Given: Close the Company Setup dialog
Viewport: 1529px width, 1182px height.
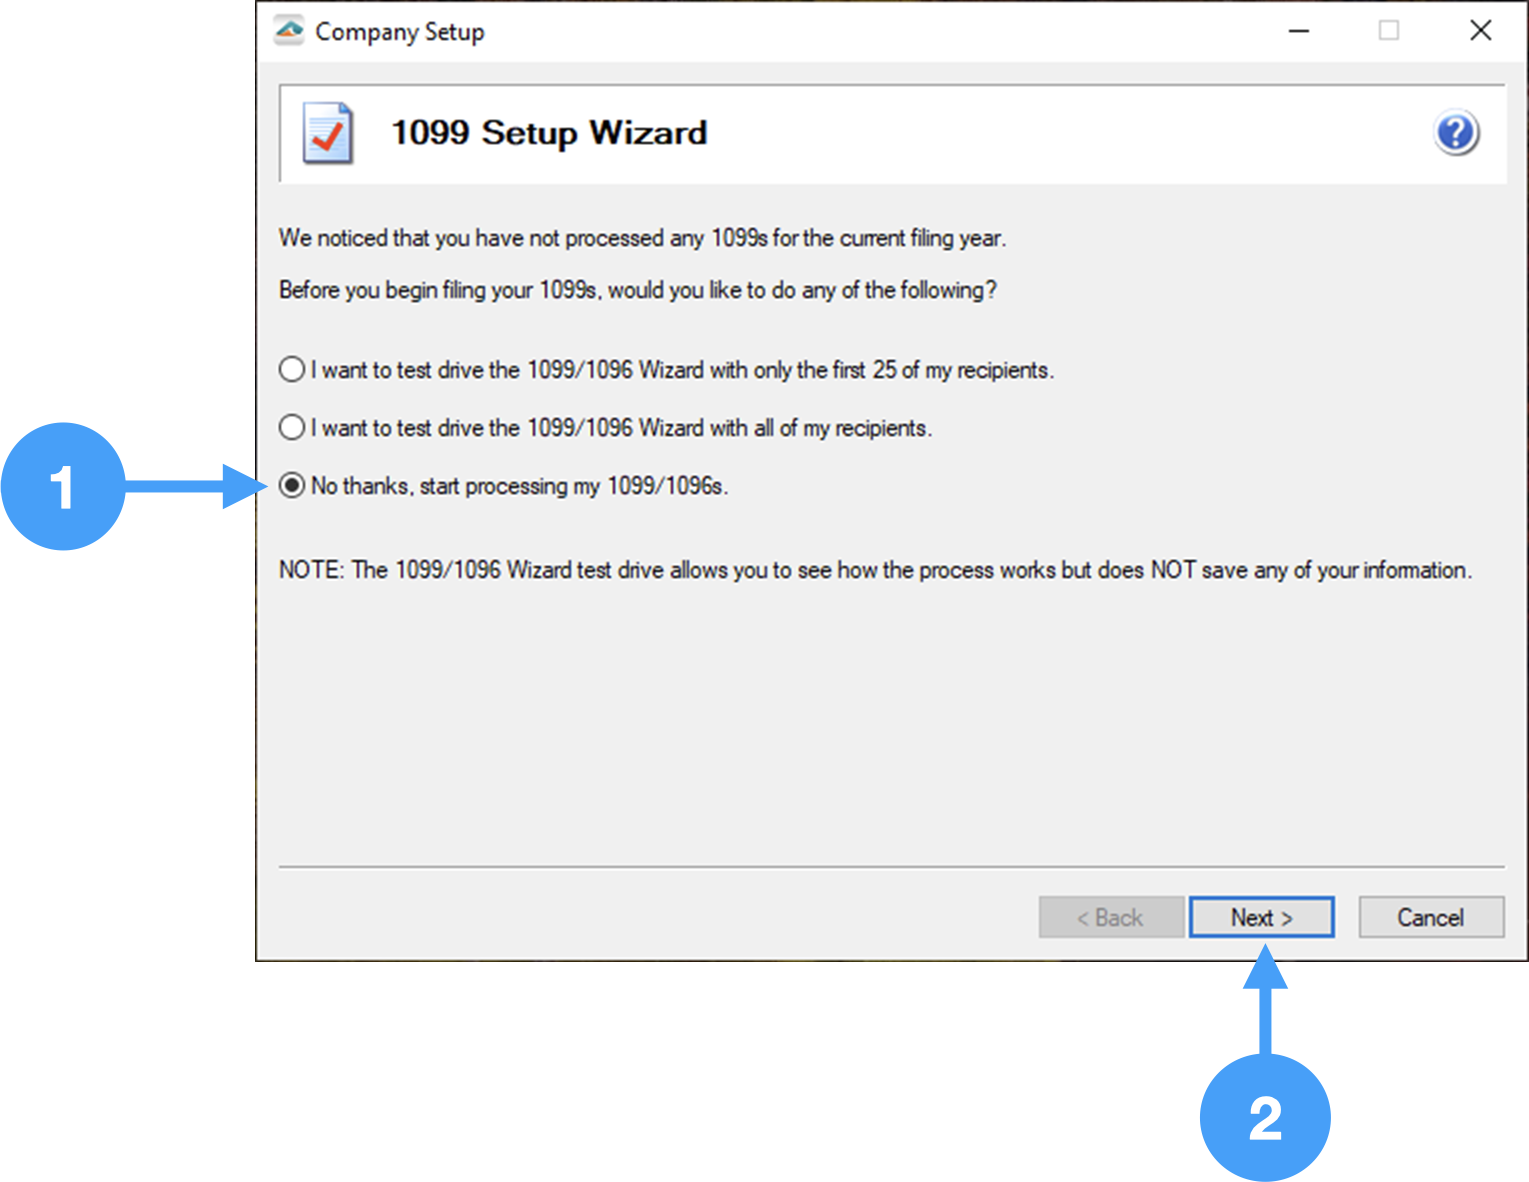Looking at the screenshot, I should (x=1480, y=31).
